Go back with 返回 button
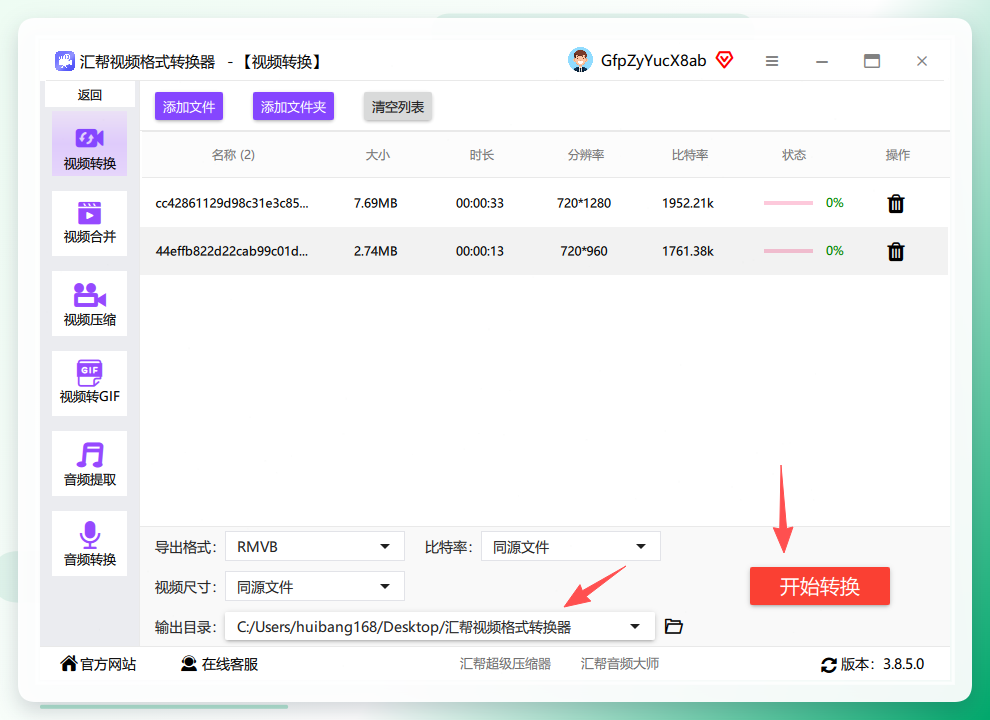This screenshot has width=990, height=720. pos(90,95)
